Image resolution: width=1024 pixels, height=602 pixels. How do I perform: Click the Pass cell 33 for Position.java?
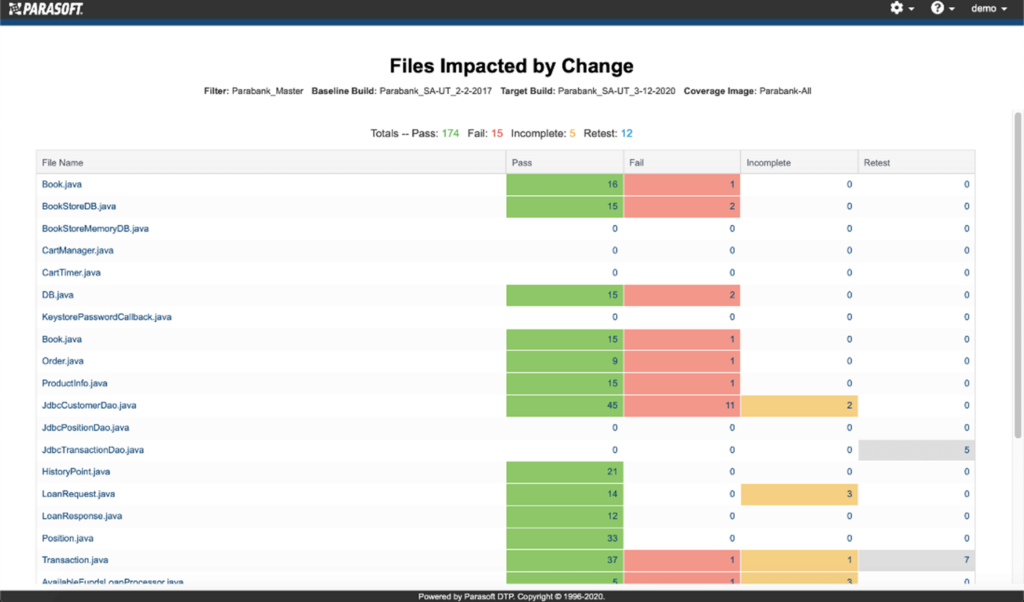(564, 538)
